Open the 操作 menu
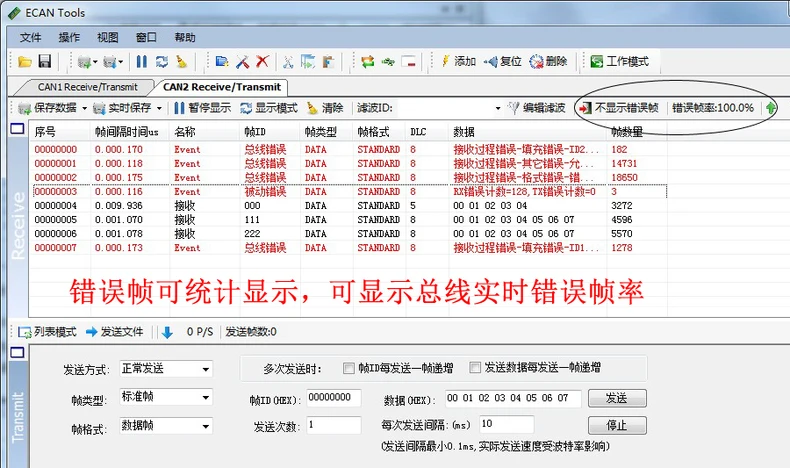The width and height of the screenshot is (790, 468). pyautogui.click(x=69, y=38)
